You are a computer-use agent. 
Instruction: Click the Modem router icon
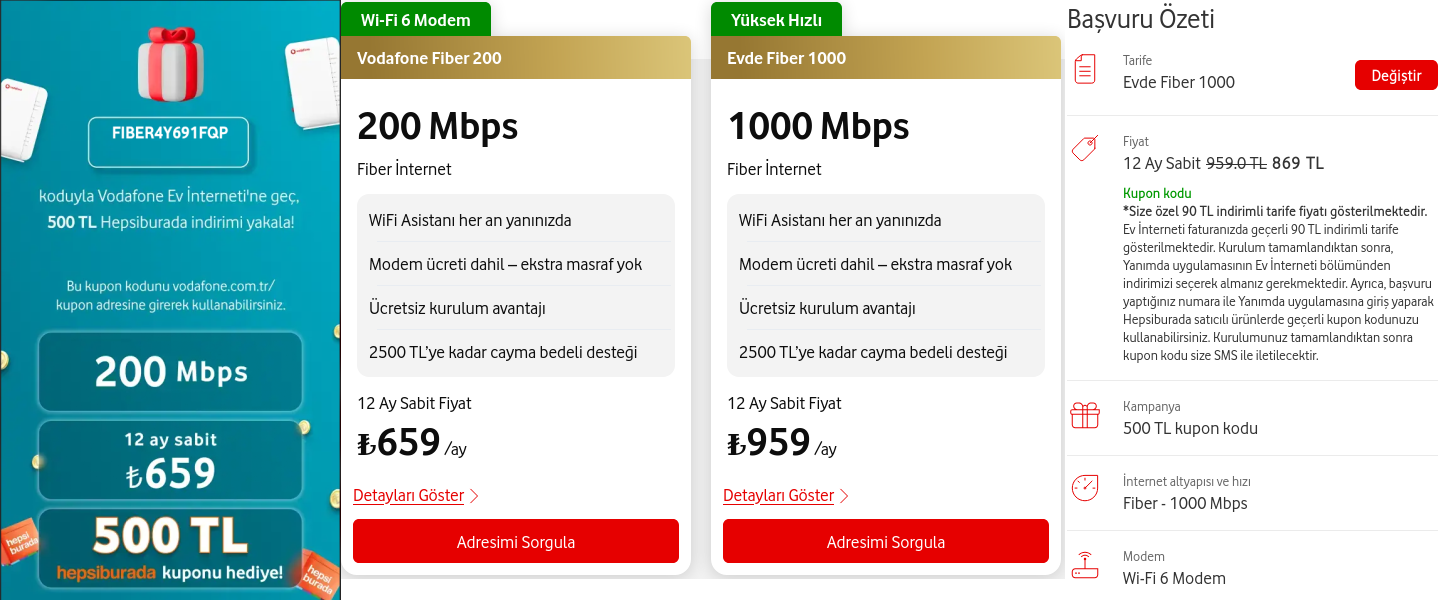coord(1084,565)
